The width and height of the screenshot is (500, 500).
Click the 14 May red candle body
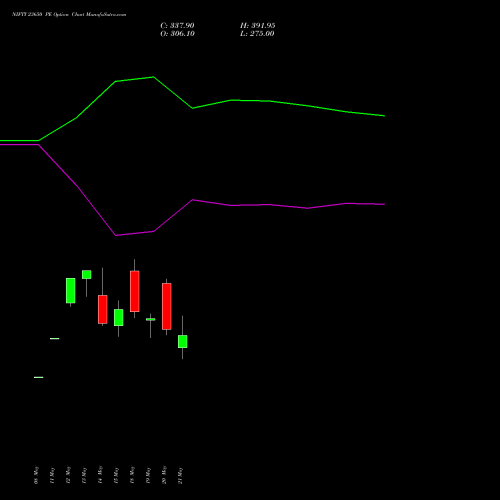[x=103, y=309]
